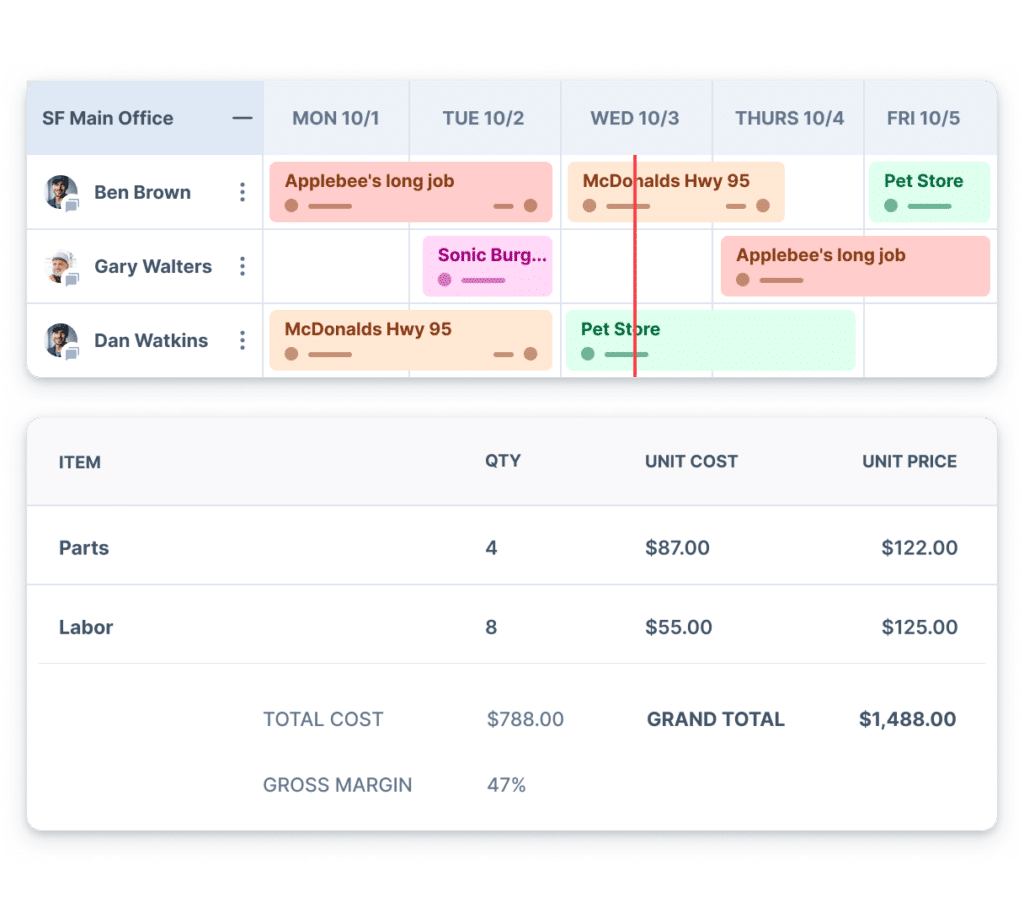This screenshot has width=1024, height=913.
Task: Click the status dot on Ben's Pet Store job
Action: 890,206
